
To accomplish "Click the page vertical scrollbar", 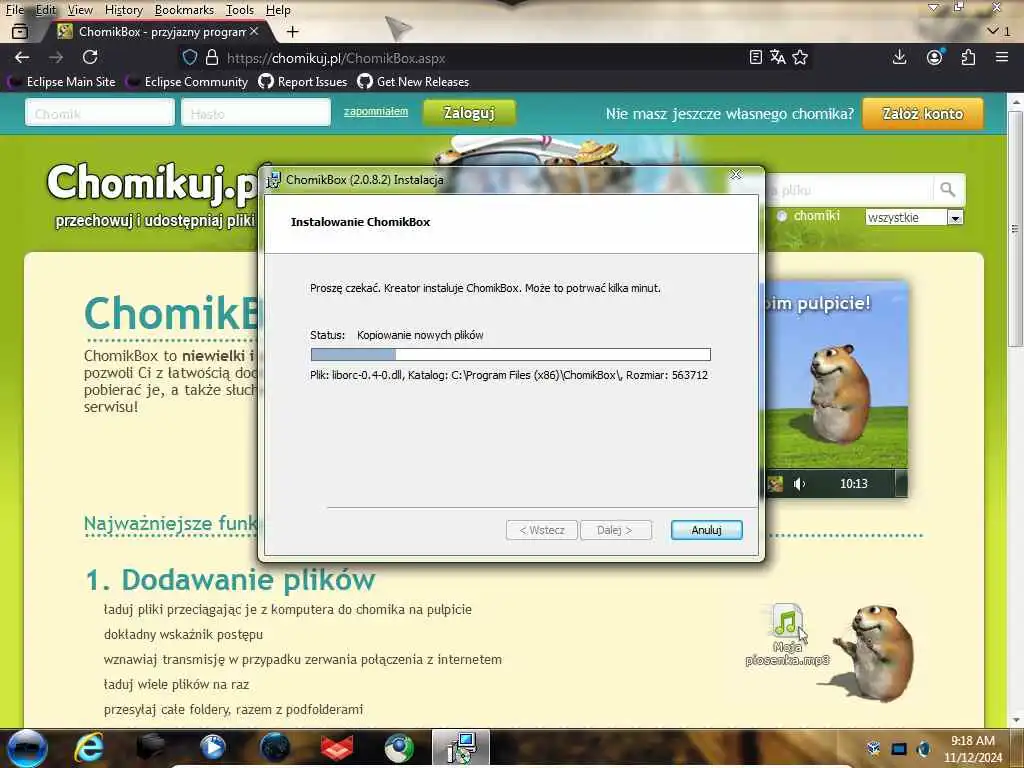I will tap(1016, 229).
